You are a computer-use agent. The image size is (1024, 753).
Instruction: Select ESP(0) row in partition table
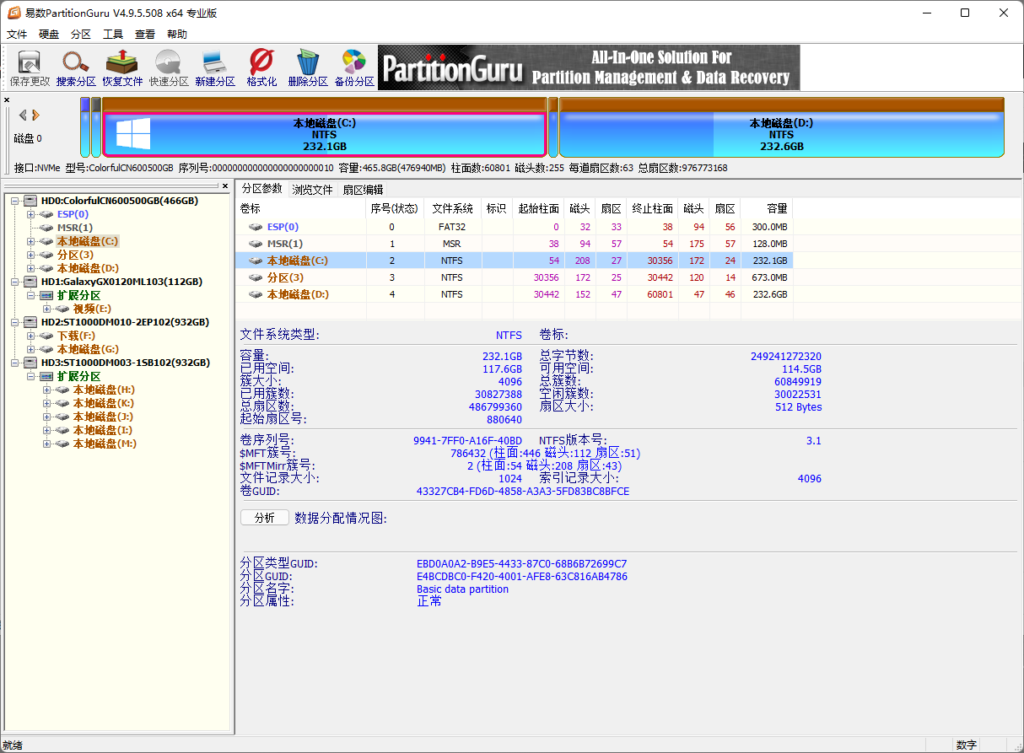pyautogui.click(x=515, y=227)
